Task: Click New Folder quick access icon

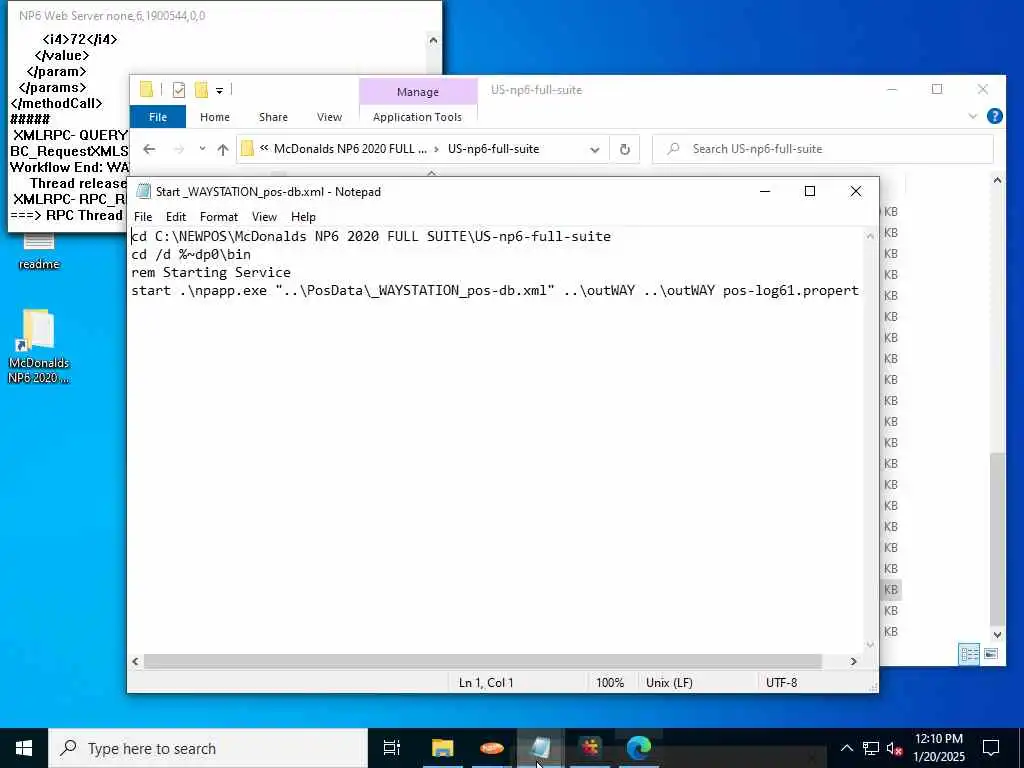Action: [201, 90]
